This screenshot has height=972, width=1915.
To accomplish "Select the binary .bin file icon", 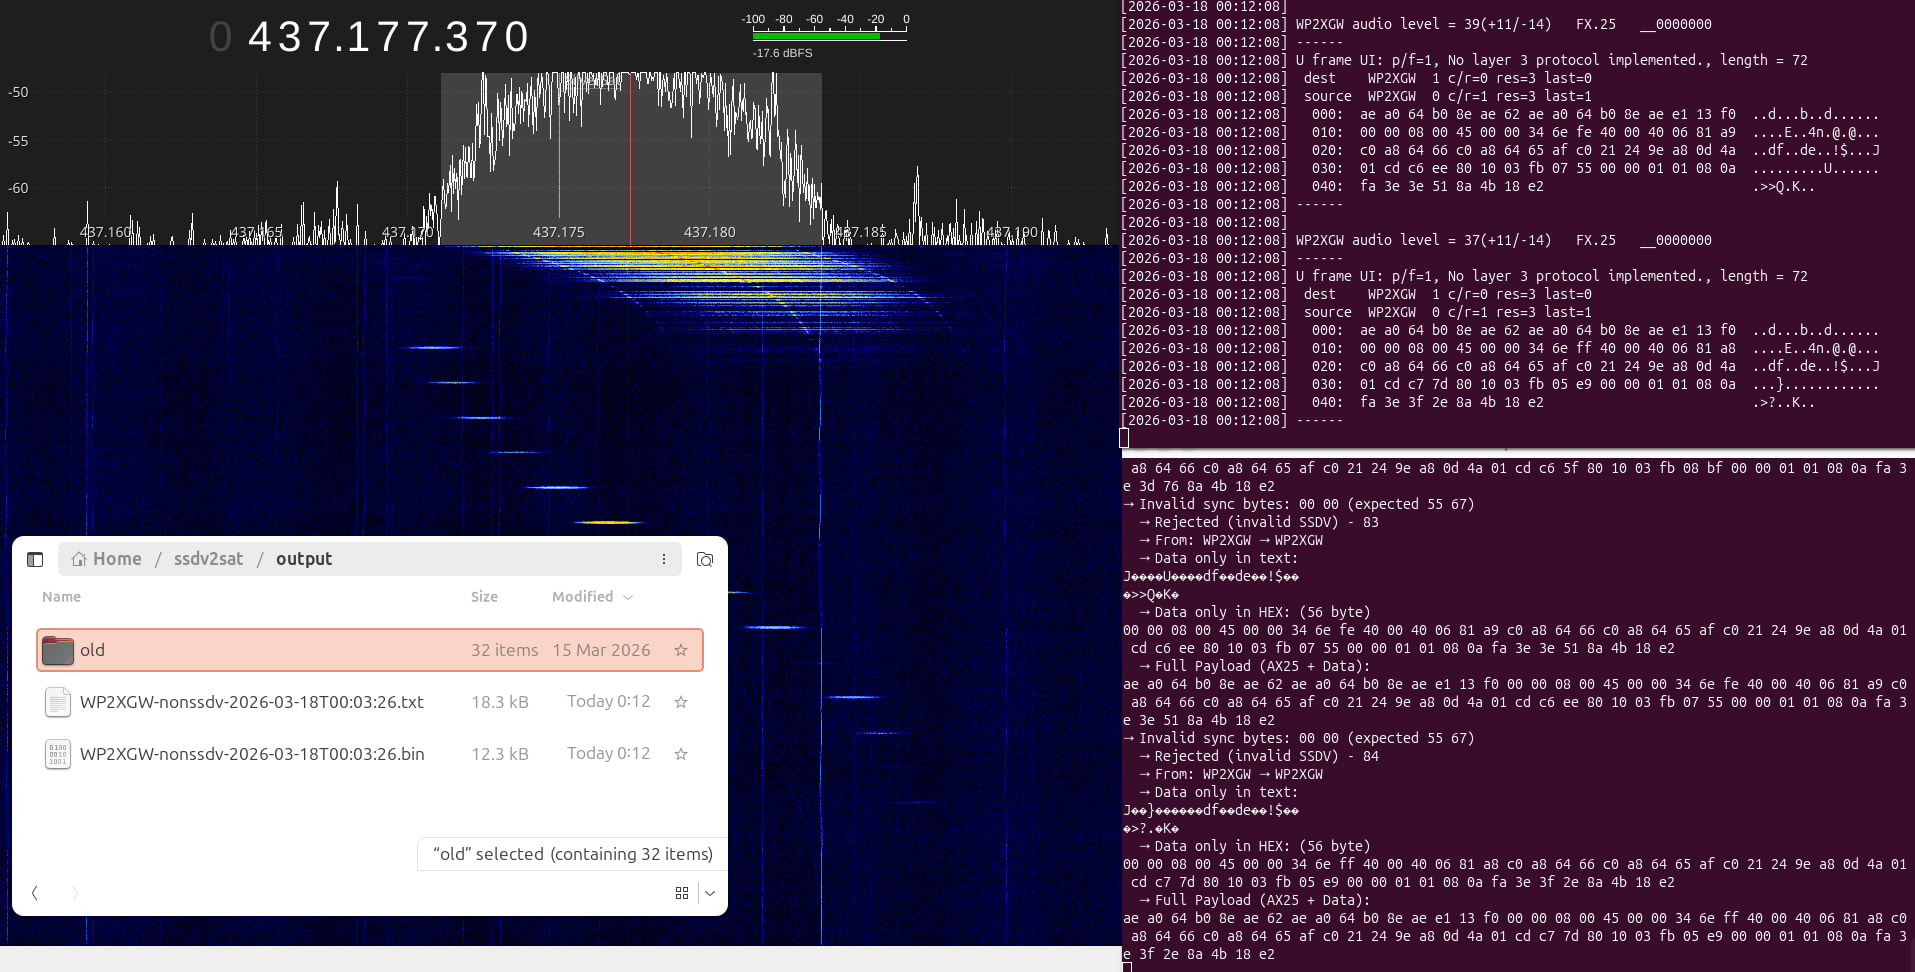I will click(58, 754).
